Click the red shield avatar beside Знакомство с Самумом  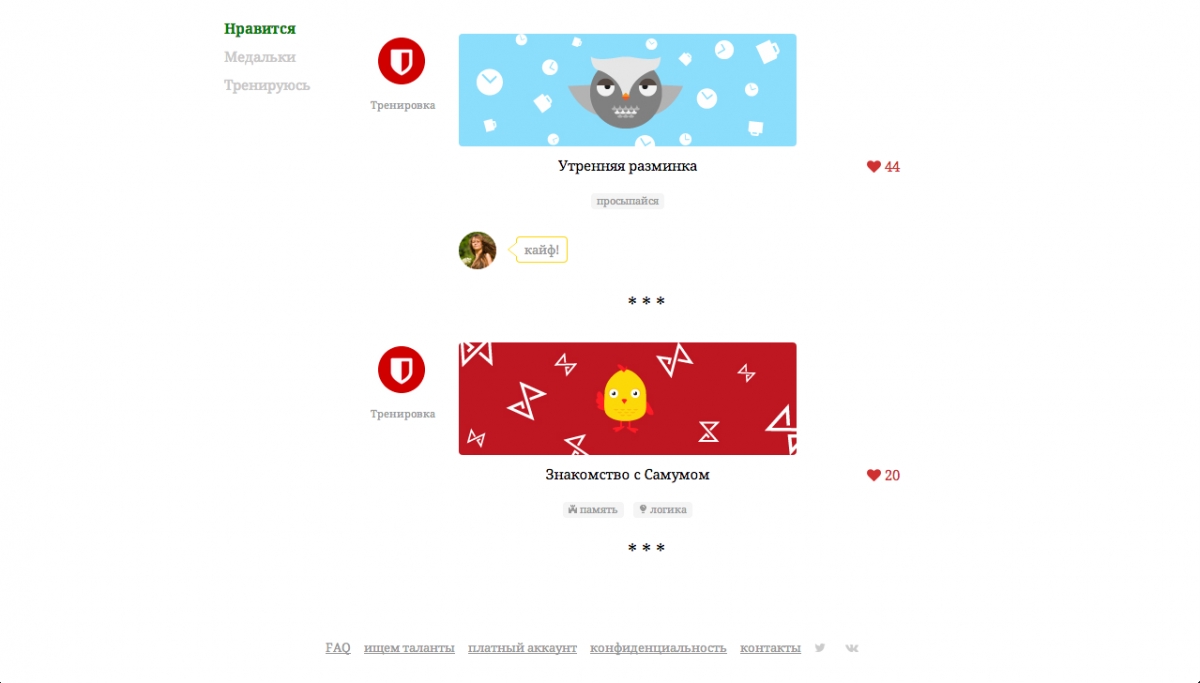click(x=401, y=369)
